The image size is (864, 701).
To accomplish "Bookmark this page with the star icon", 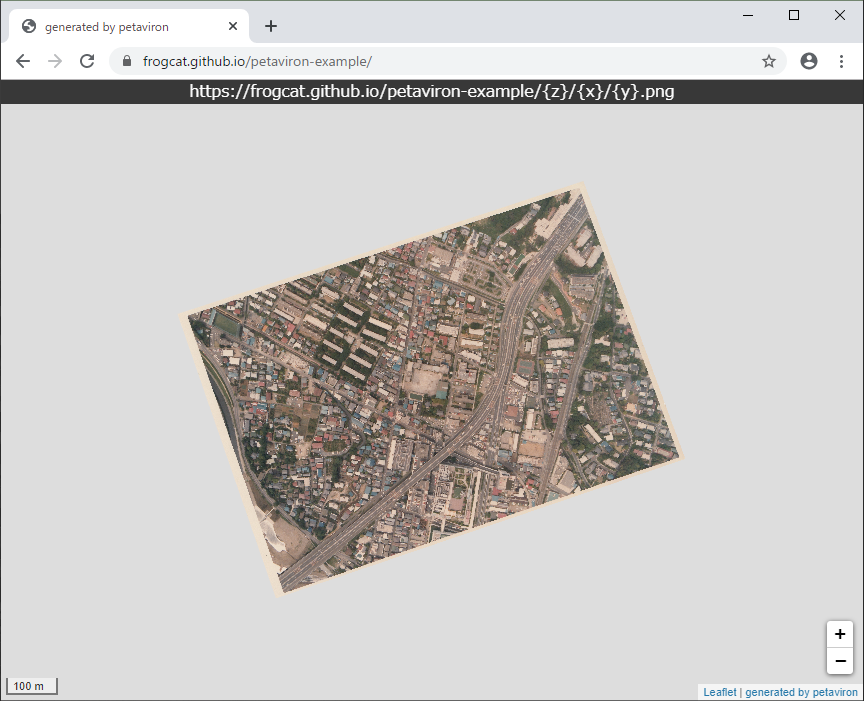I will click(x=769, y=61).
